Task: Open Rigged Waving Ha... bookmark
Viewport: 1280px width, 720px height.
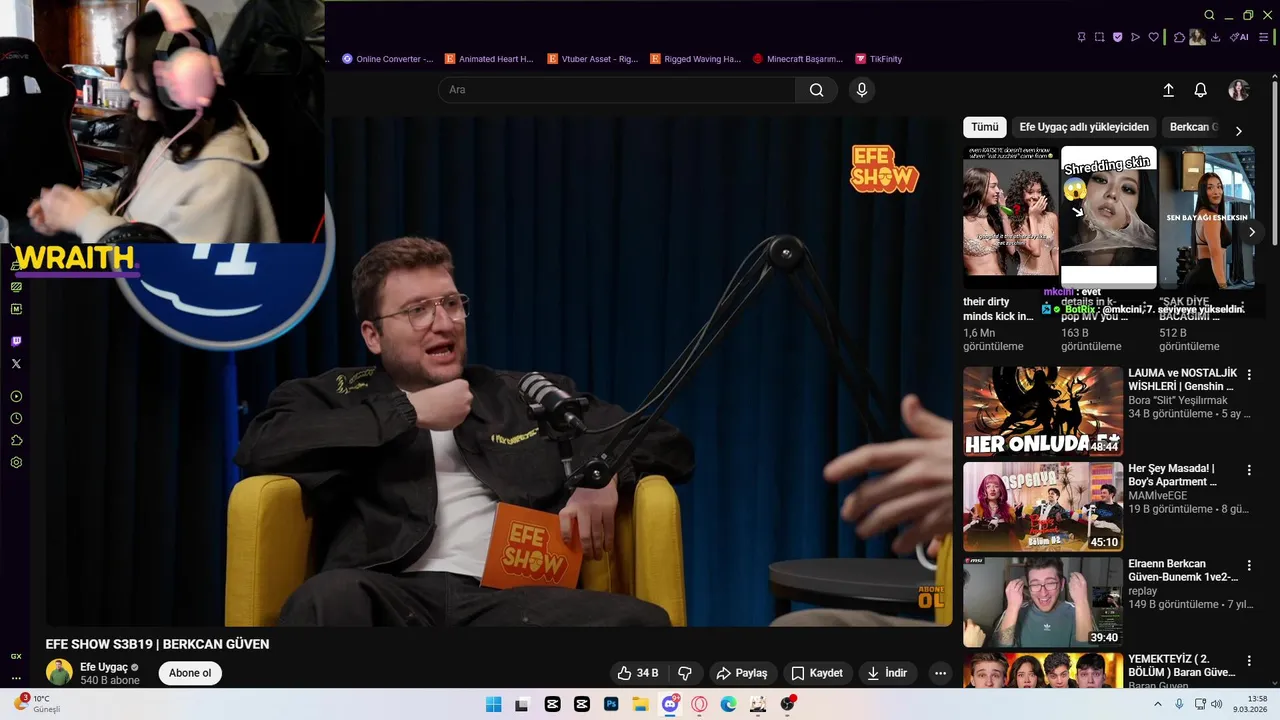Action: (696, 59)
